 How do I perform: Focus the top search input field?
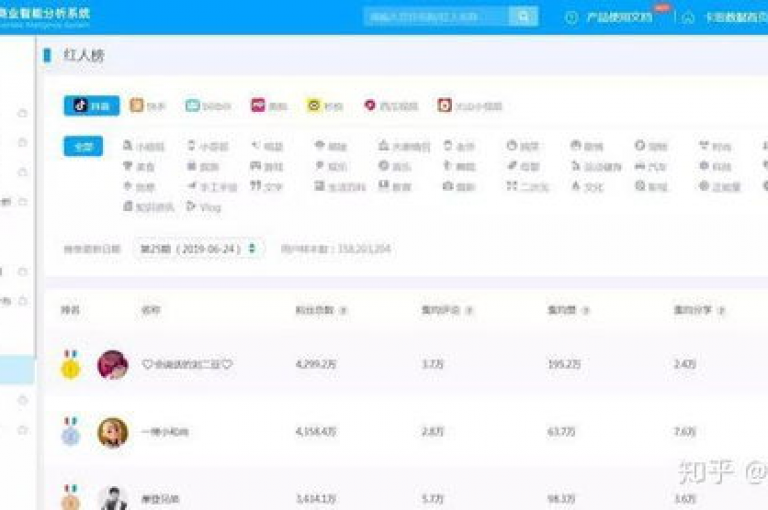click(x=436, y=17)
